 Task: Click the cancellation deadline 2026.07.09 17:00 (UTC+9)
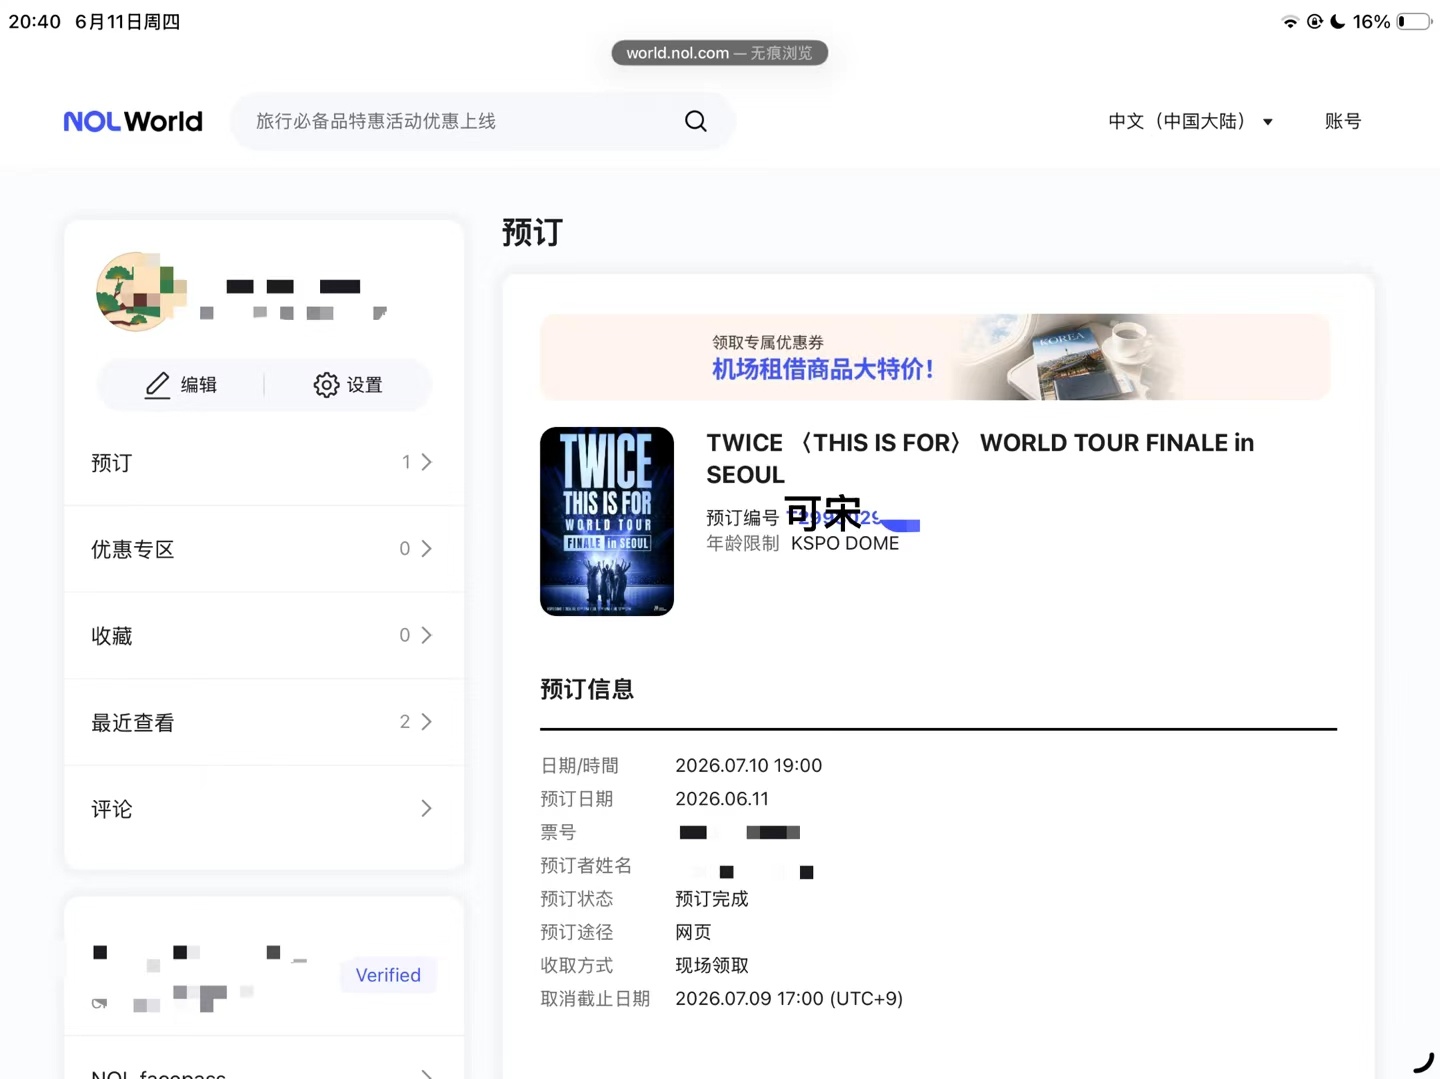tap(789, 998)
